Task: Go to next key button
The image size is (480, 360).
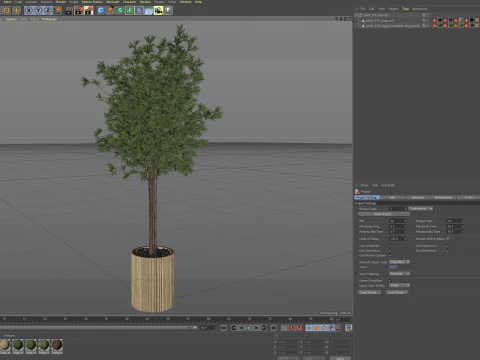Action: pos(263,328)
